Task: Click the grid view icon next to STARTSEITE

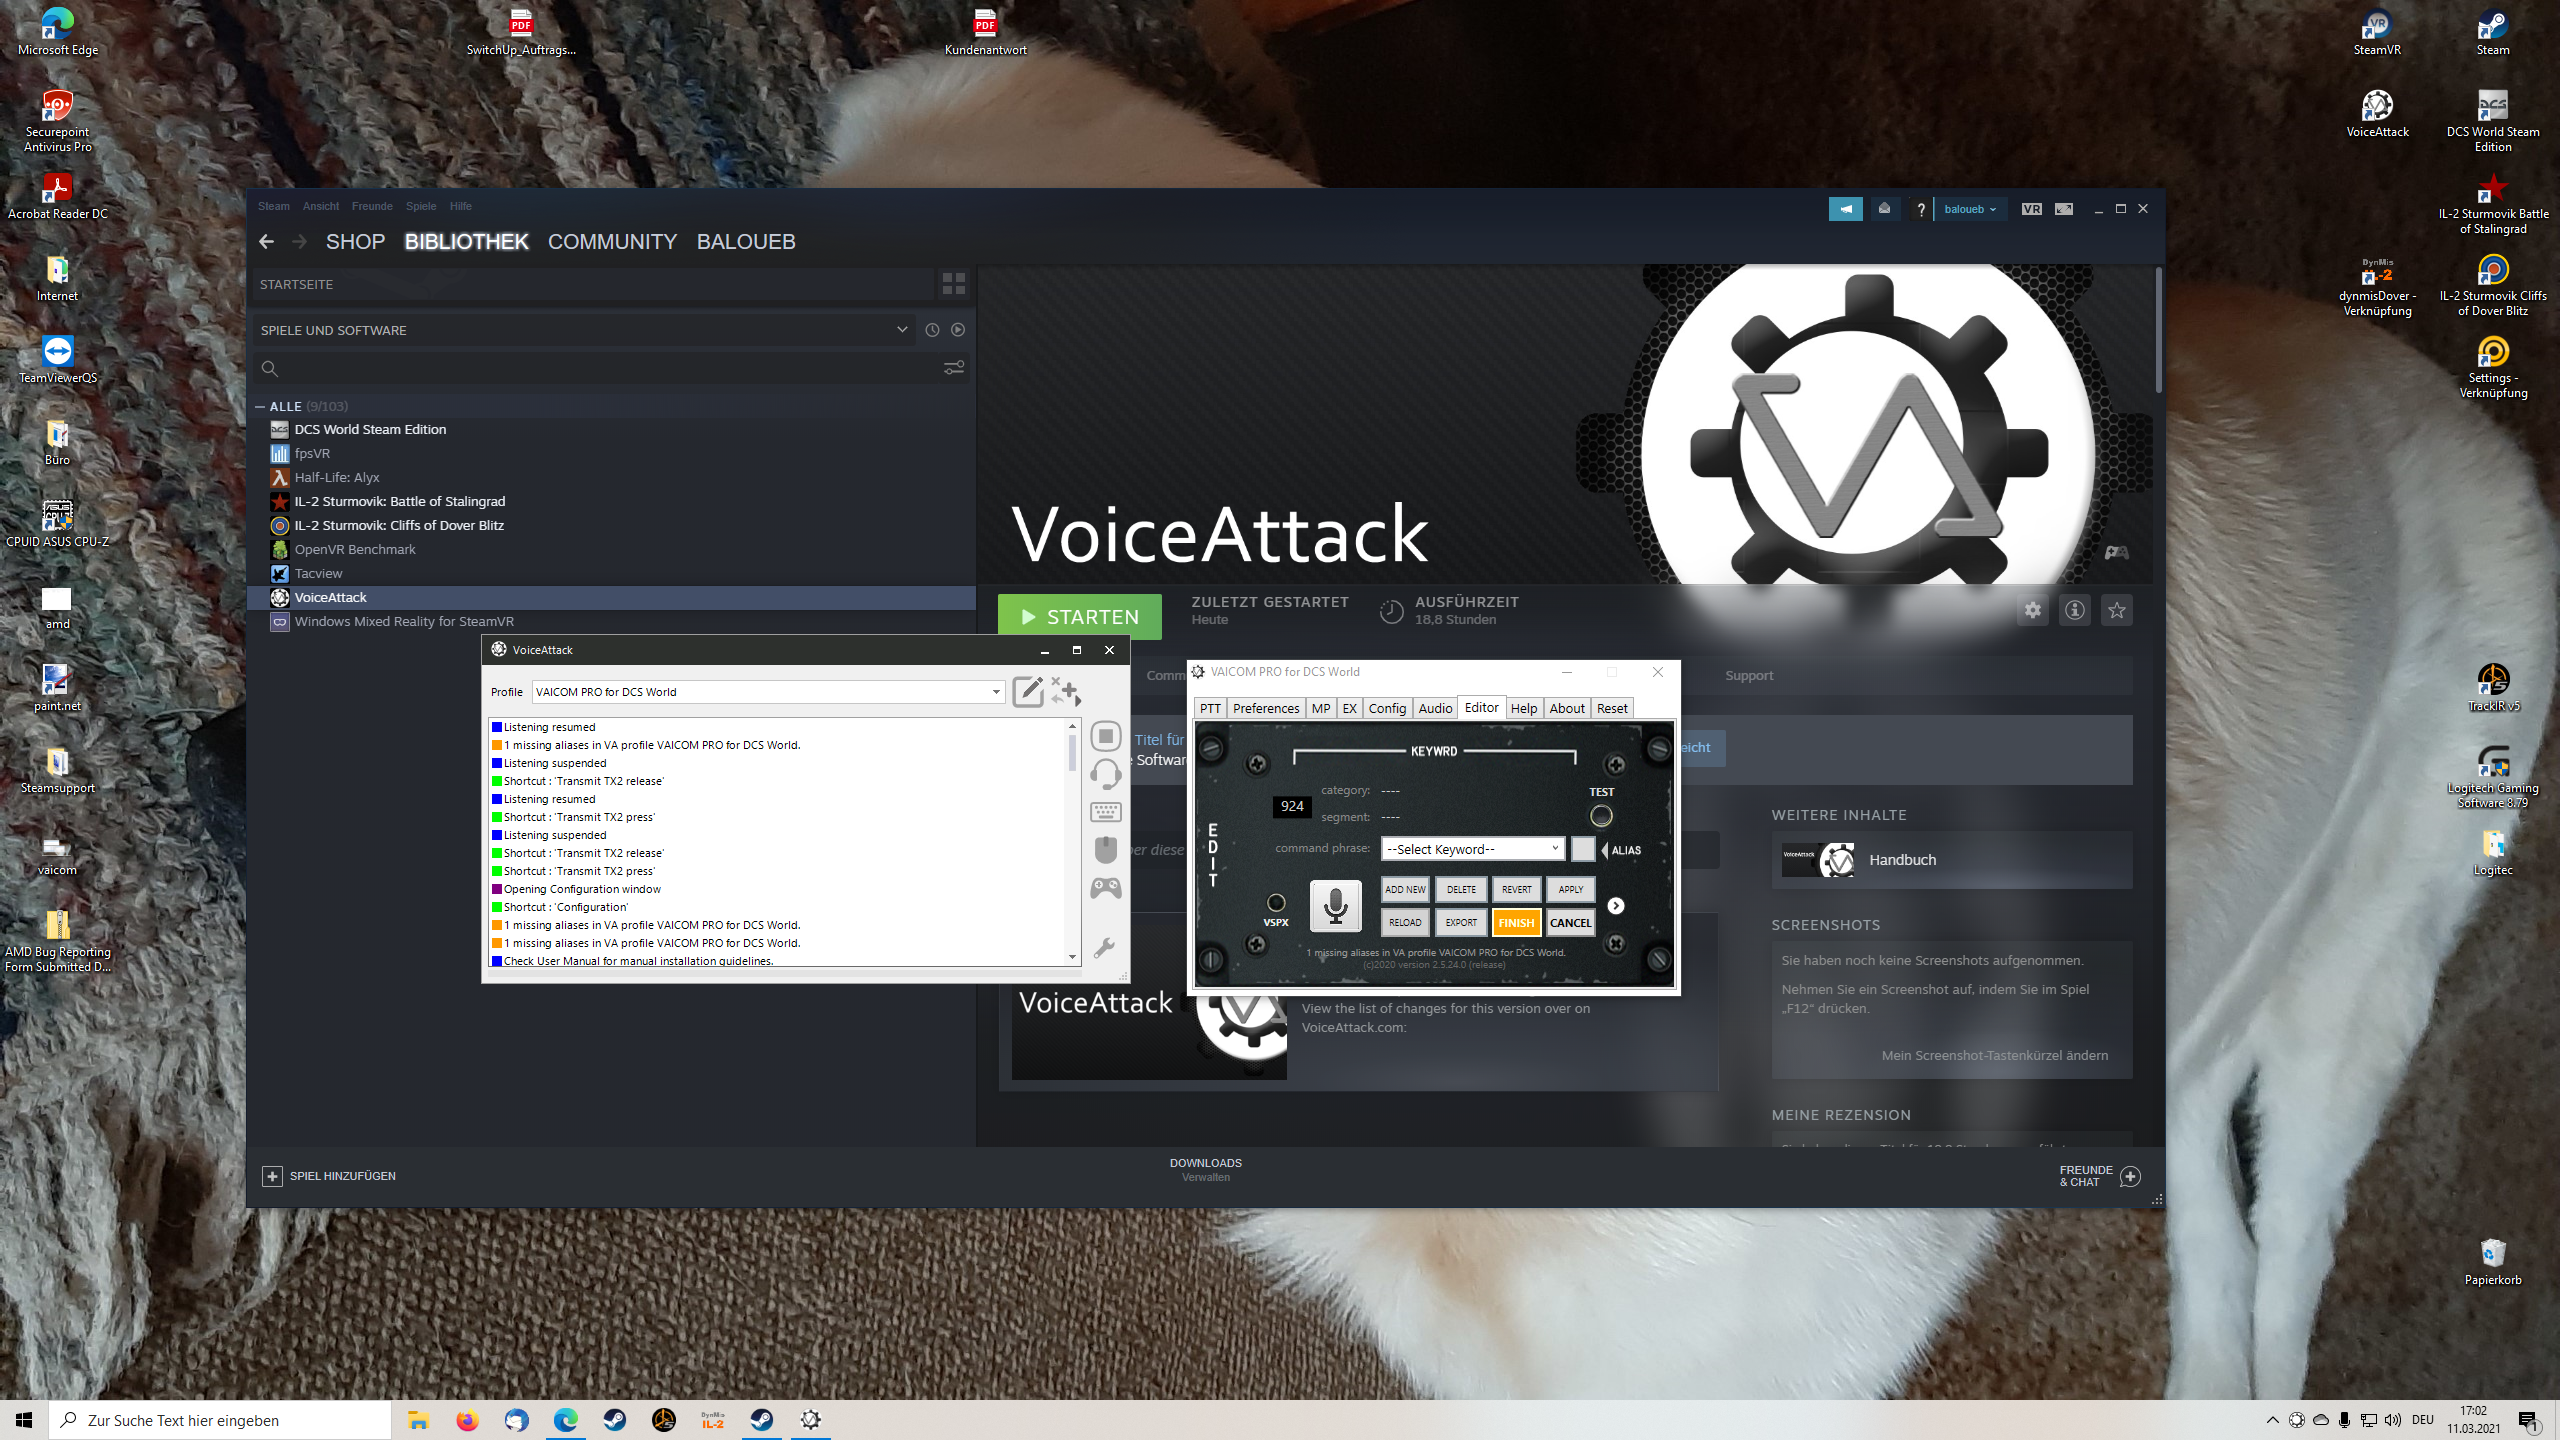Action: (x=954, y=284)
